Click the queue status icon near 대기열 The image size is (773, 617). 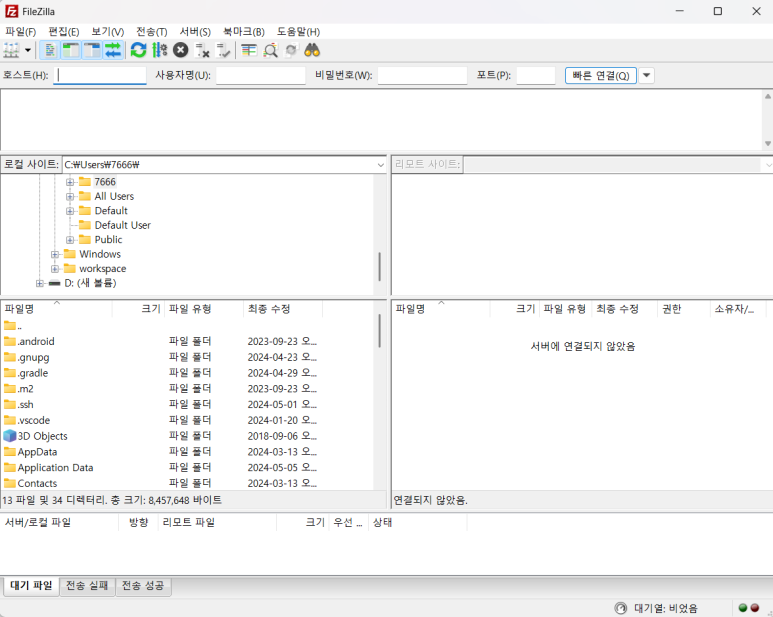point(621,608)
